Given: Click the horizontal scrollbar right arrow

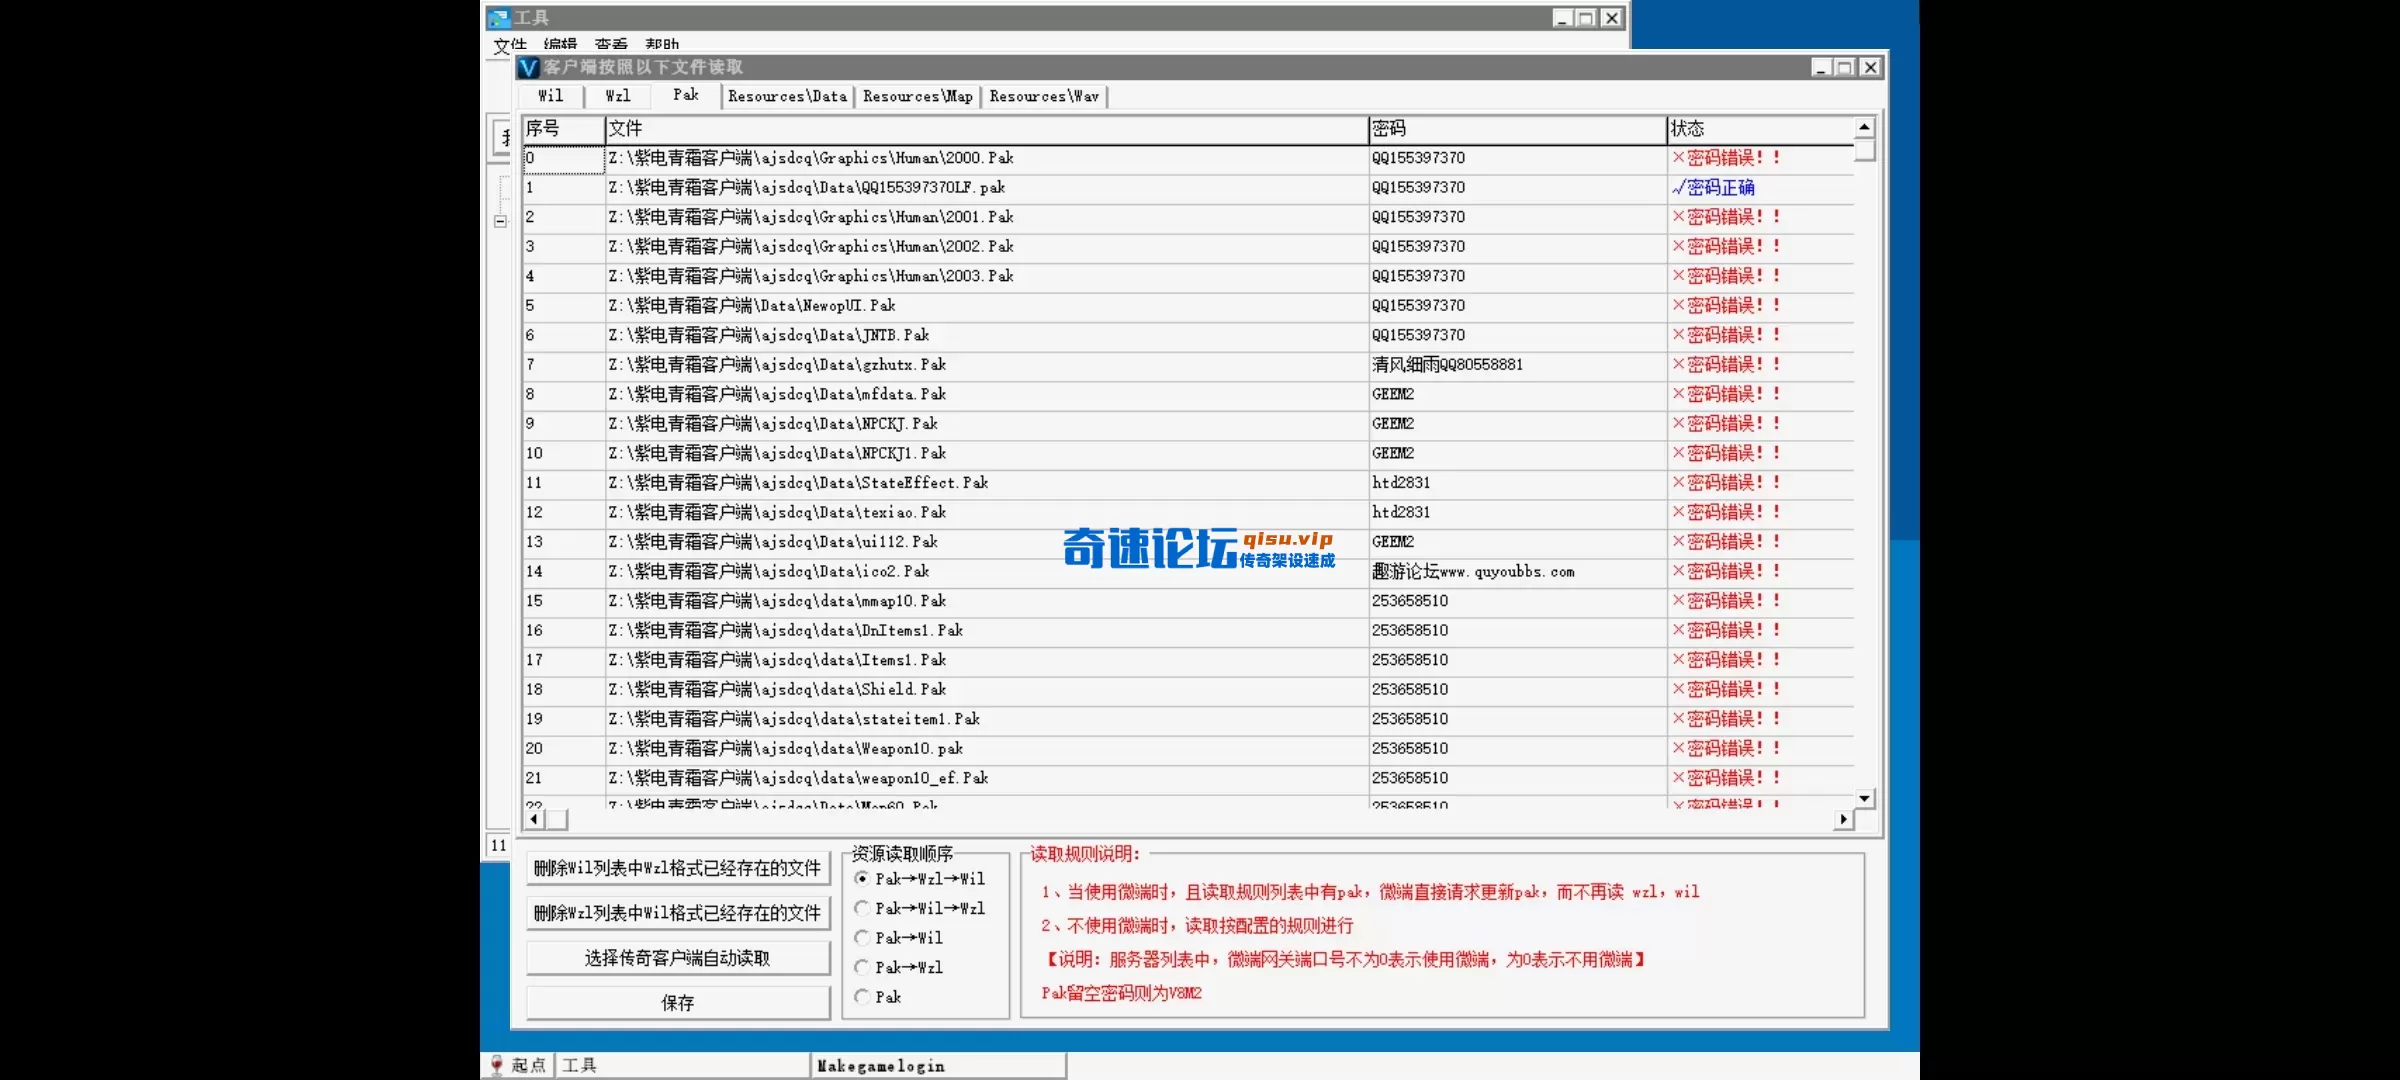Looking at the screenshot, I should (x=1843, y=818).
